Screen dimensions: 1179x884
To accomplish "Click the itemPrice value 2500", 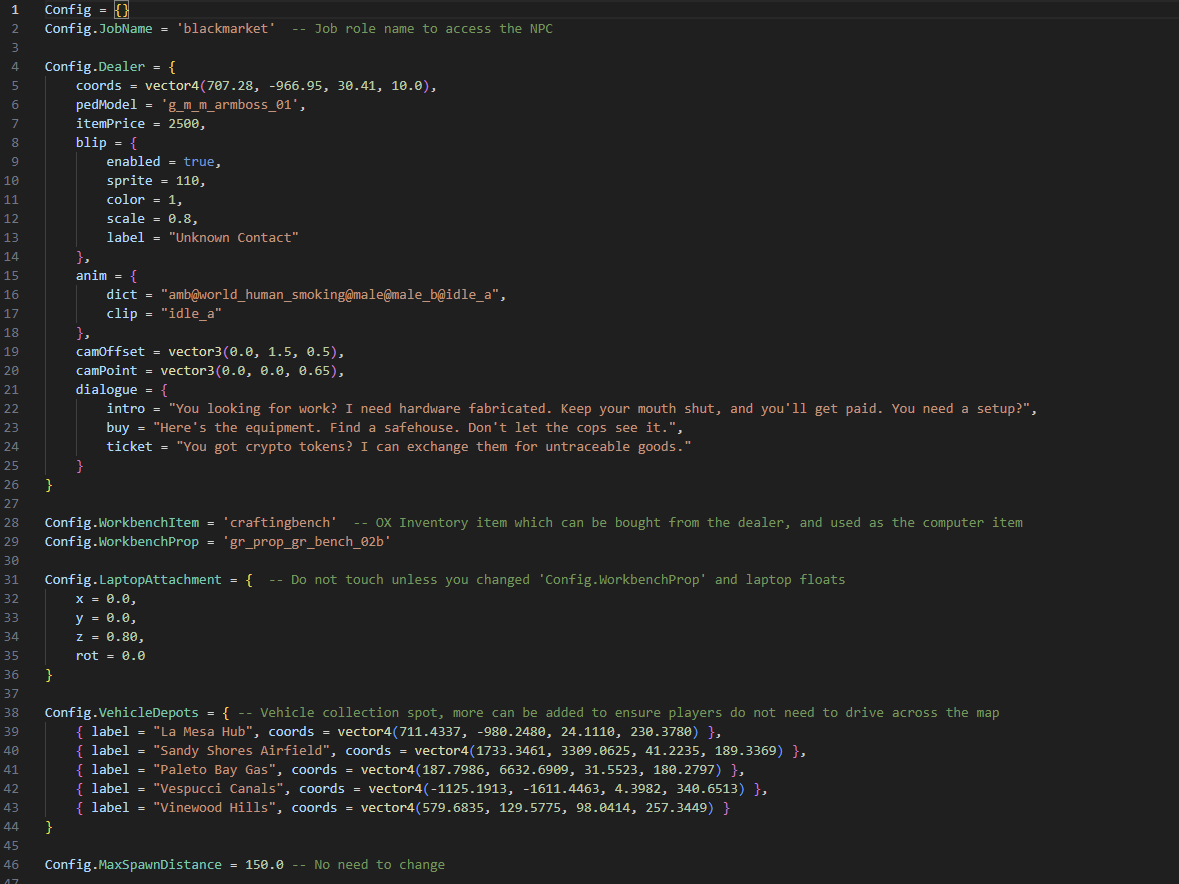I will [x=183, y=124].
